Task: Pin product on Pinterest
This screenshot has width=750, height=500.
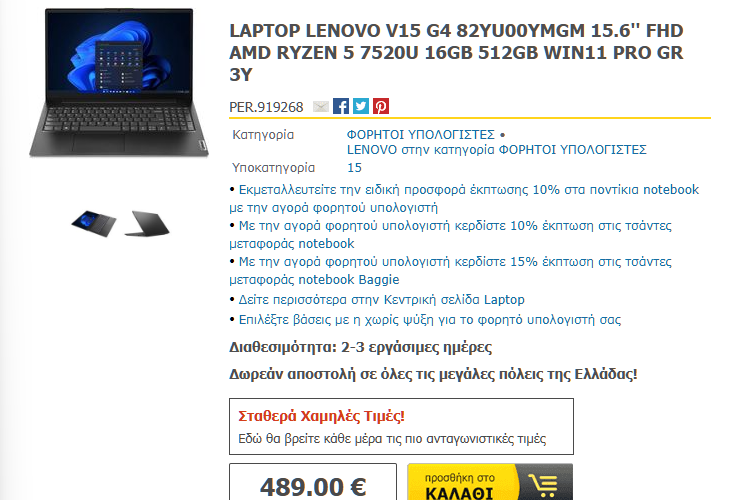Action: (x=381, y=106)
